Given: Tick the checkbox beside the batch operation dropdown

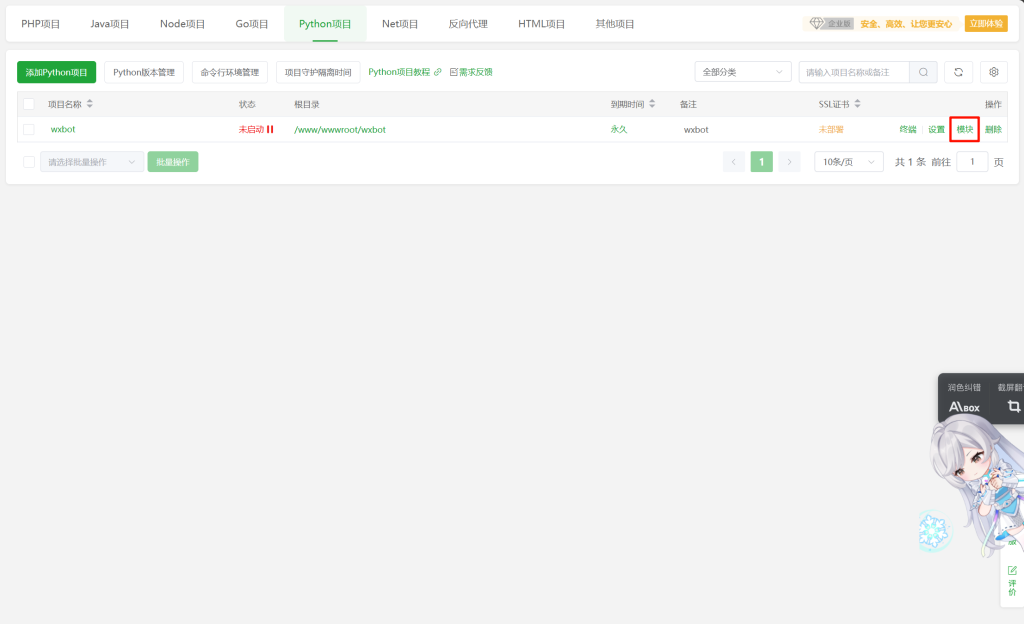Looking at the screenshot, I should click(29, 162).
